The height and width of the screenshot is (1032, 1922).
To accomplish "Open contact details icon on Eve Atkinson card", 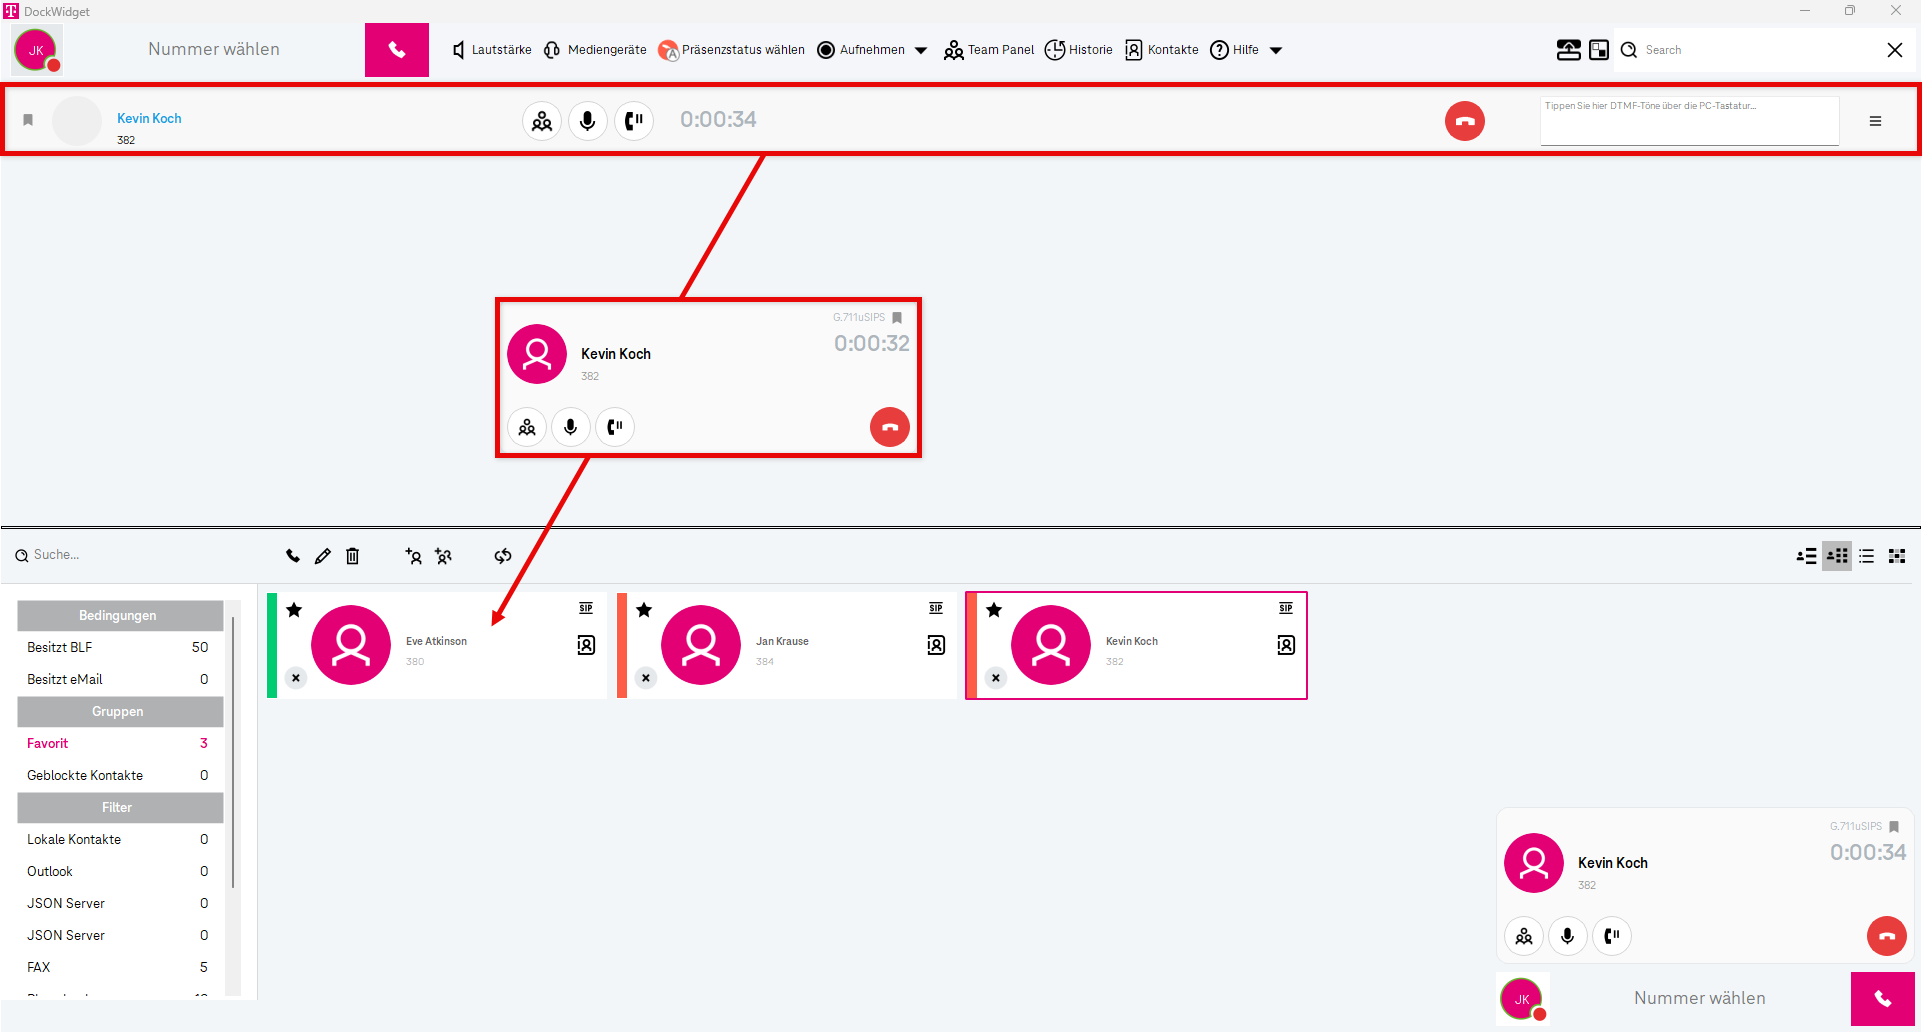I will tap(586, 645).
